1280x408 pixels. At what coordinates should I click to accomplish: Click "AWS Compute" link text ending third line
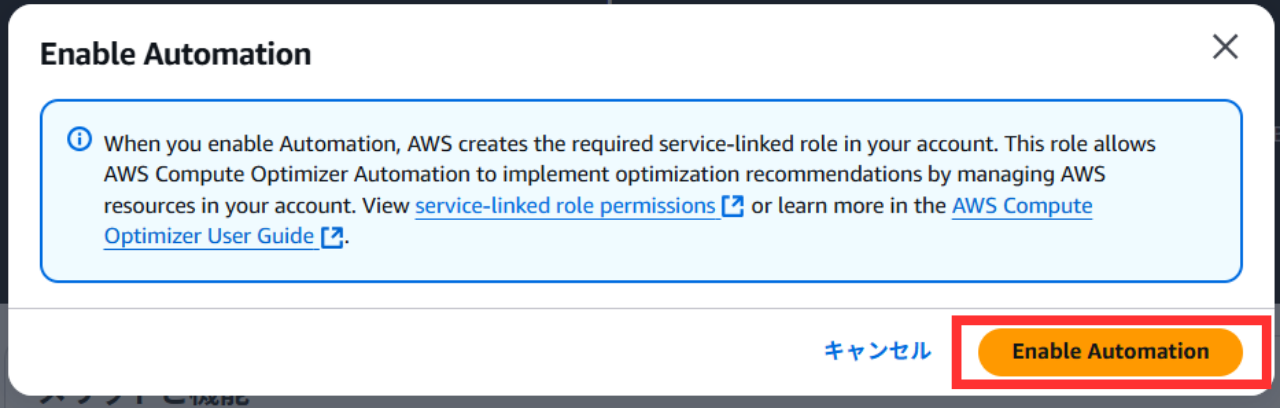pyautogui.click(x=1021, y=206)
